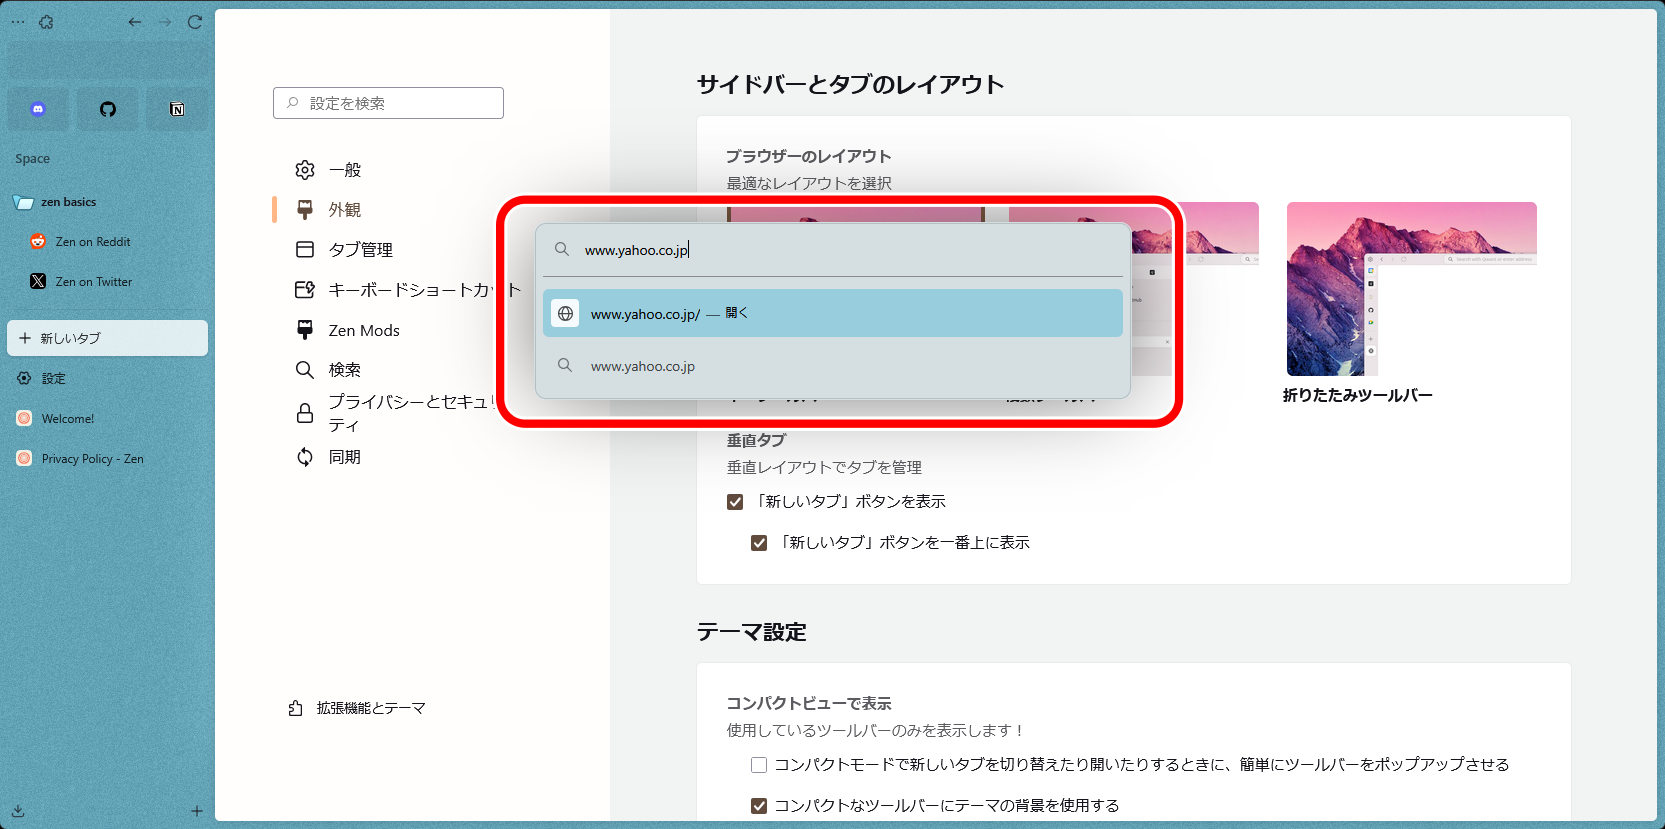This screenshot has width=1665, height=829.
Task: Click the plus icon at sidebar bottom
Action: [x=197, y=811]
